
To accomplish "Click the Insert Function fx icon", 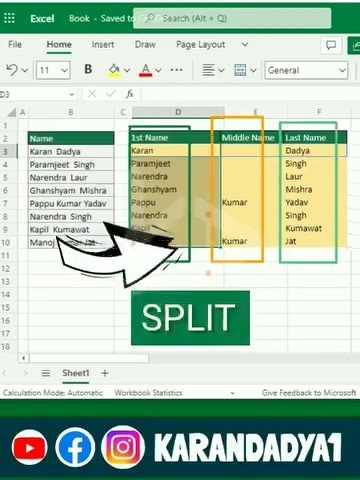I will tap(130, 94).
